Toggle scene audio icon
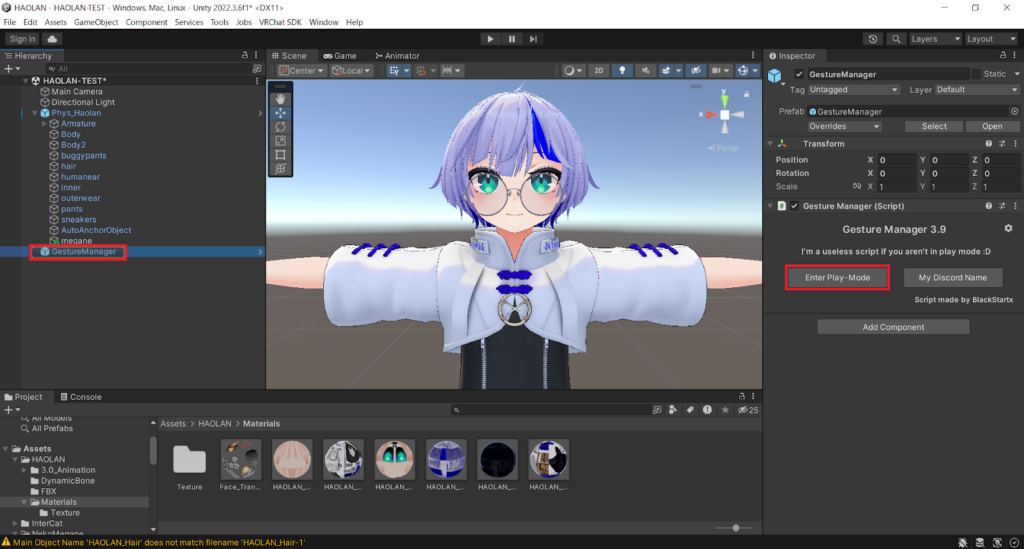 click(645, 71)
